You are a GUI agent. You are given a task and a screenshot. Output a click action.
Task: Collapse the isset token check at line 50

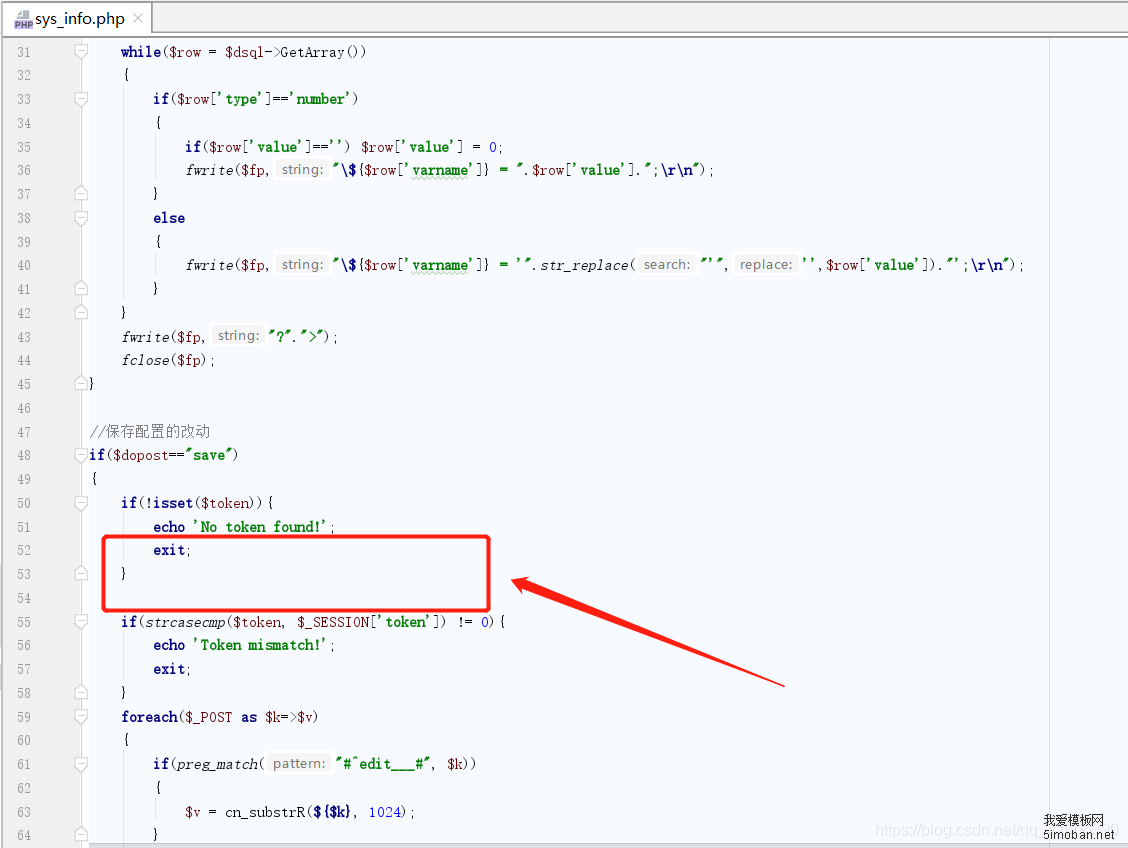point(81,503)
